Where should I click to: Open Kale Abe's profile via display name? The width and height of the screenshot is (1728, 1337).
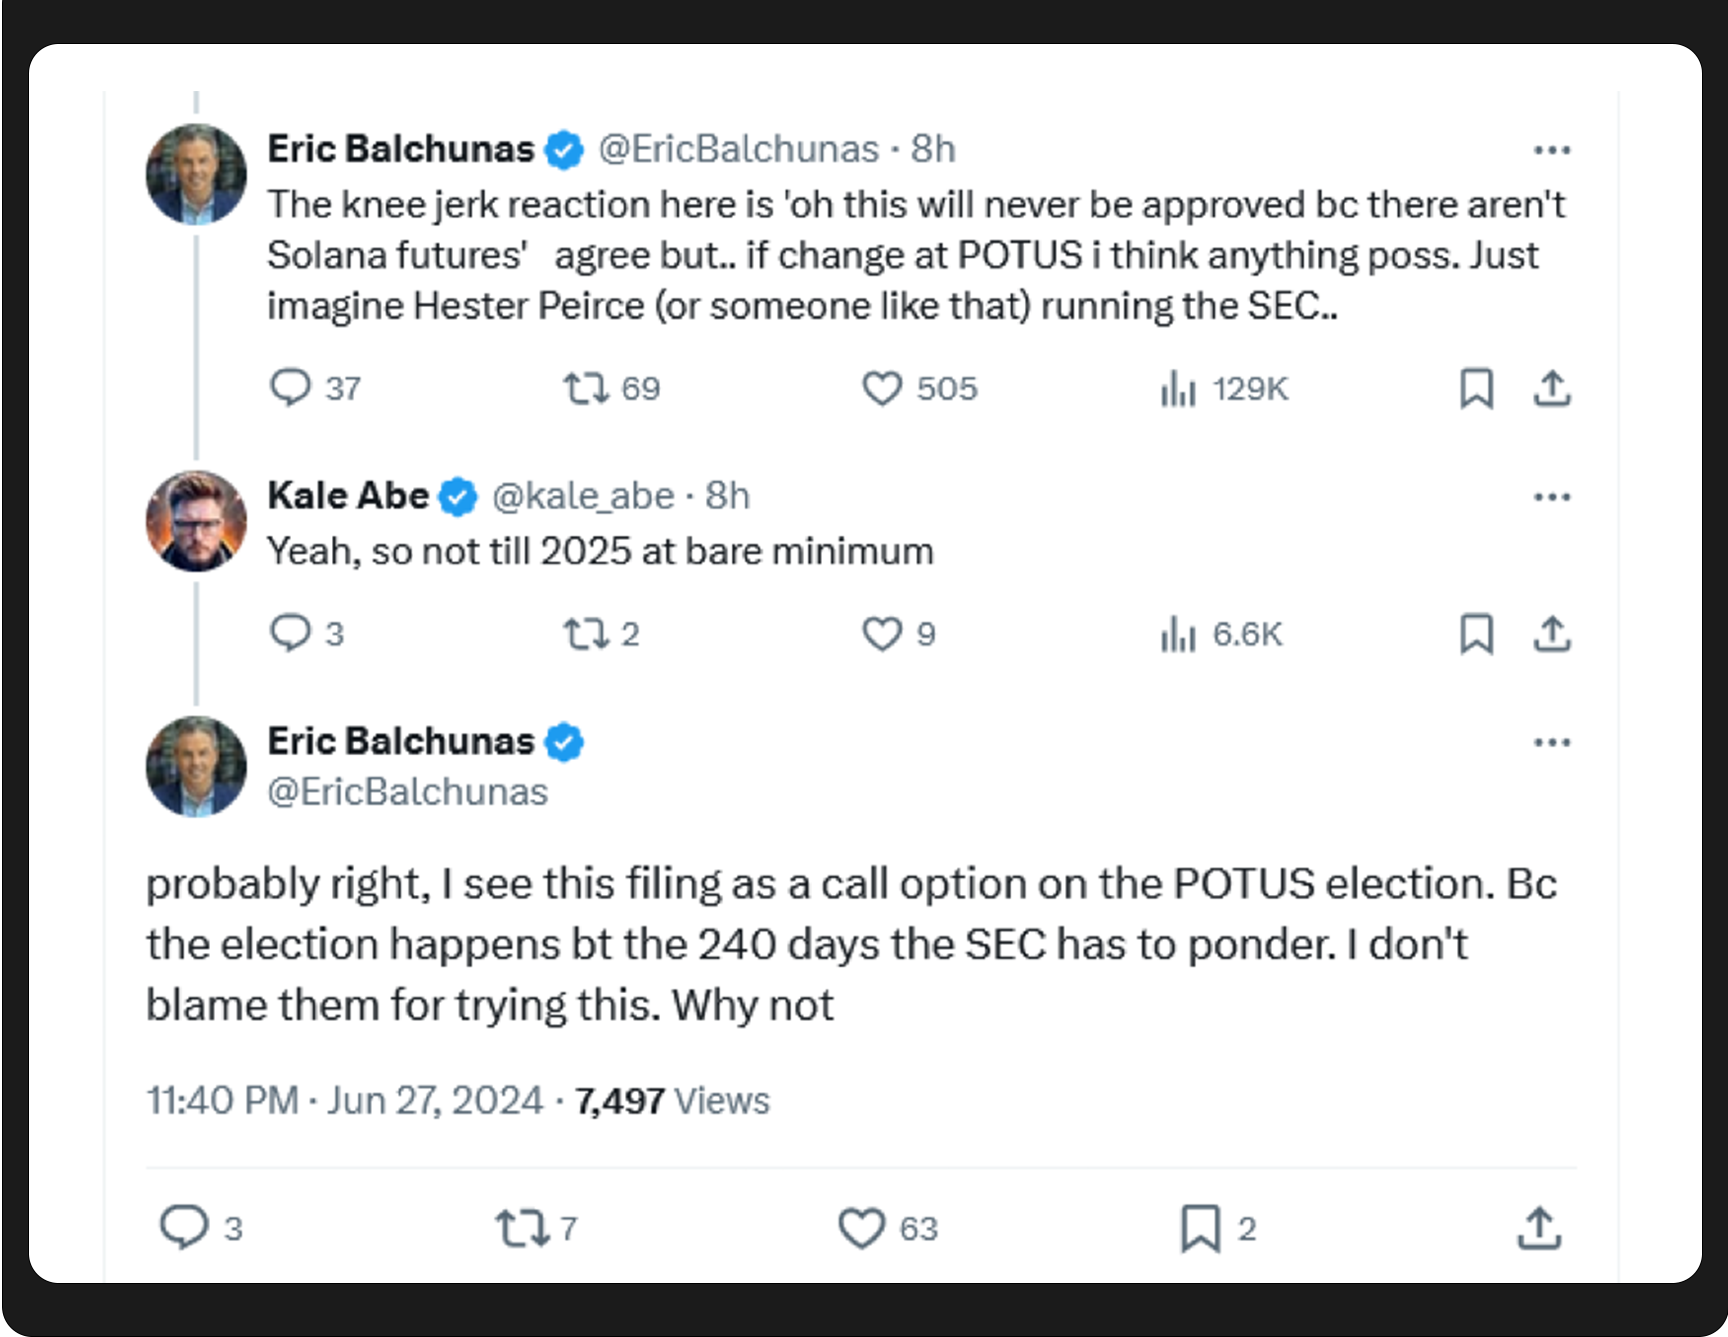[348, 496]
